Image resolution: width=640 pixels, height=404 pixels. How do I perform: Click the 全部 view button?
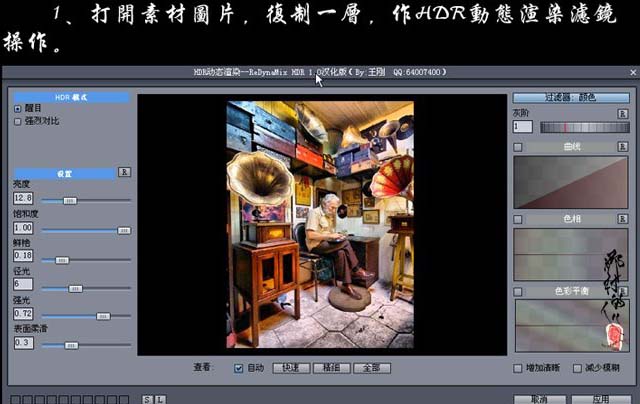pos(371,368)
